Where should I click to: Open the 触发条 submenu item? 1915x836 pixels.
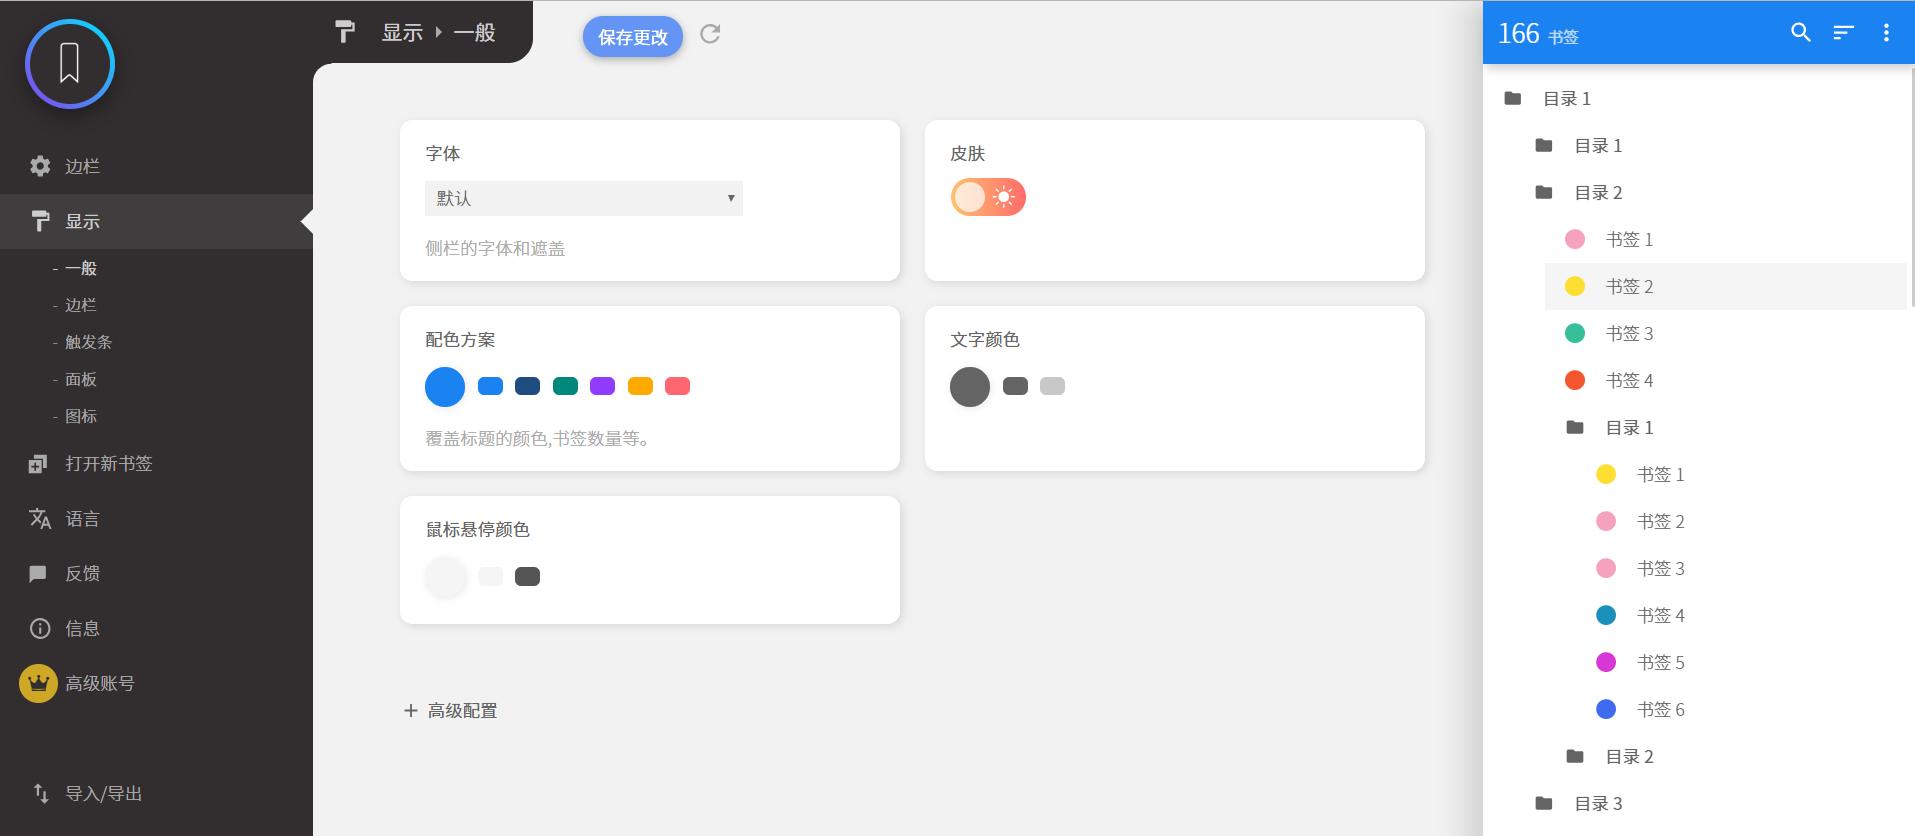pos(88,342)
